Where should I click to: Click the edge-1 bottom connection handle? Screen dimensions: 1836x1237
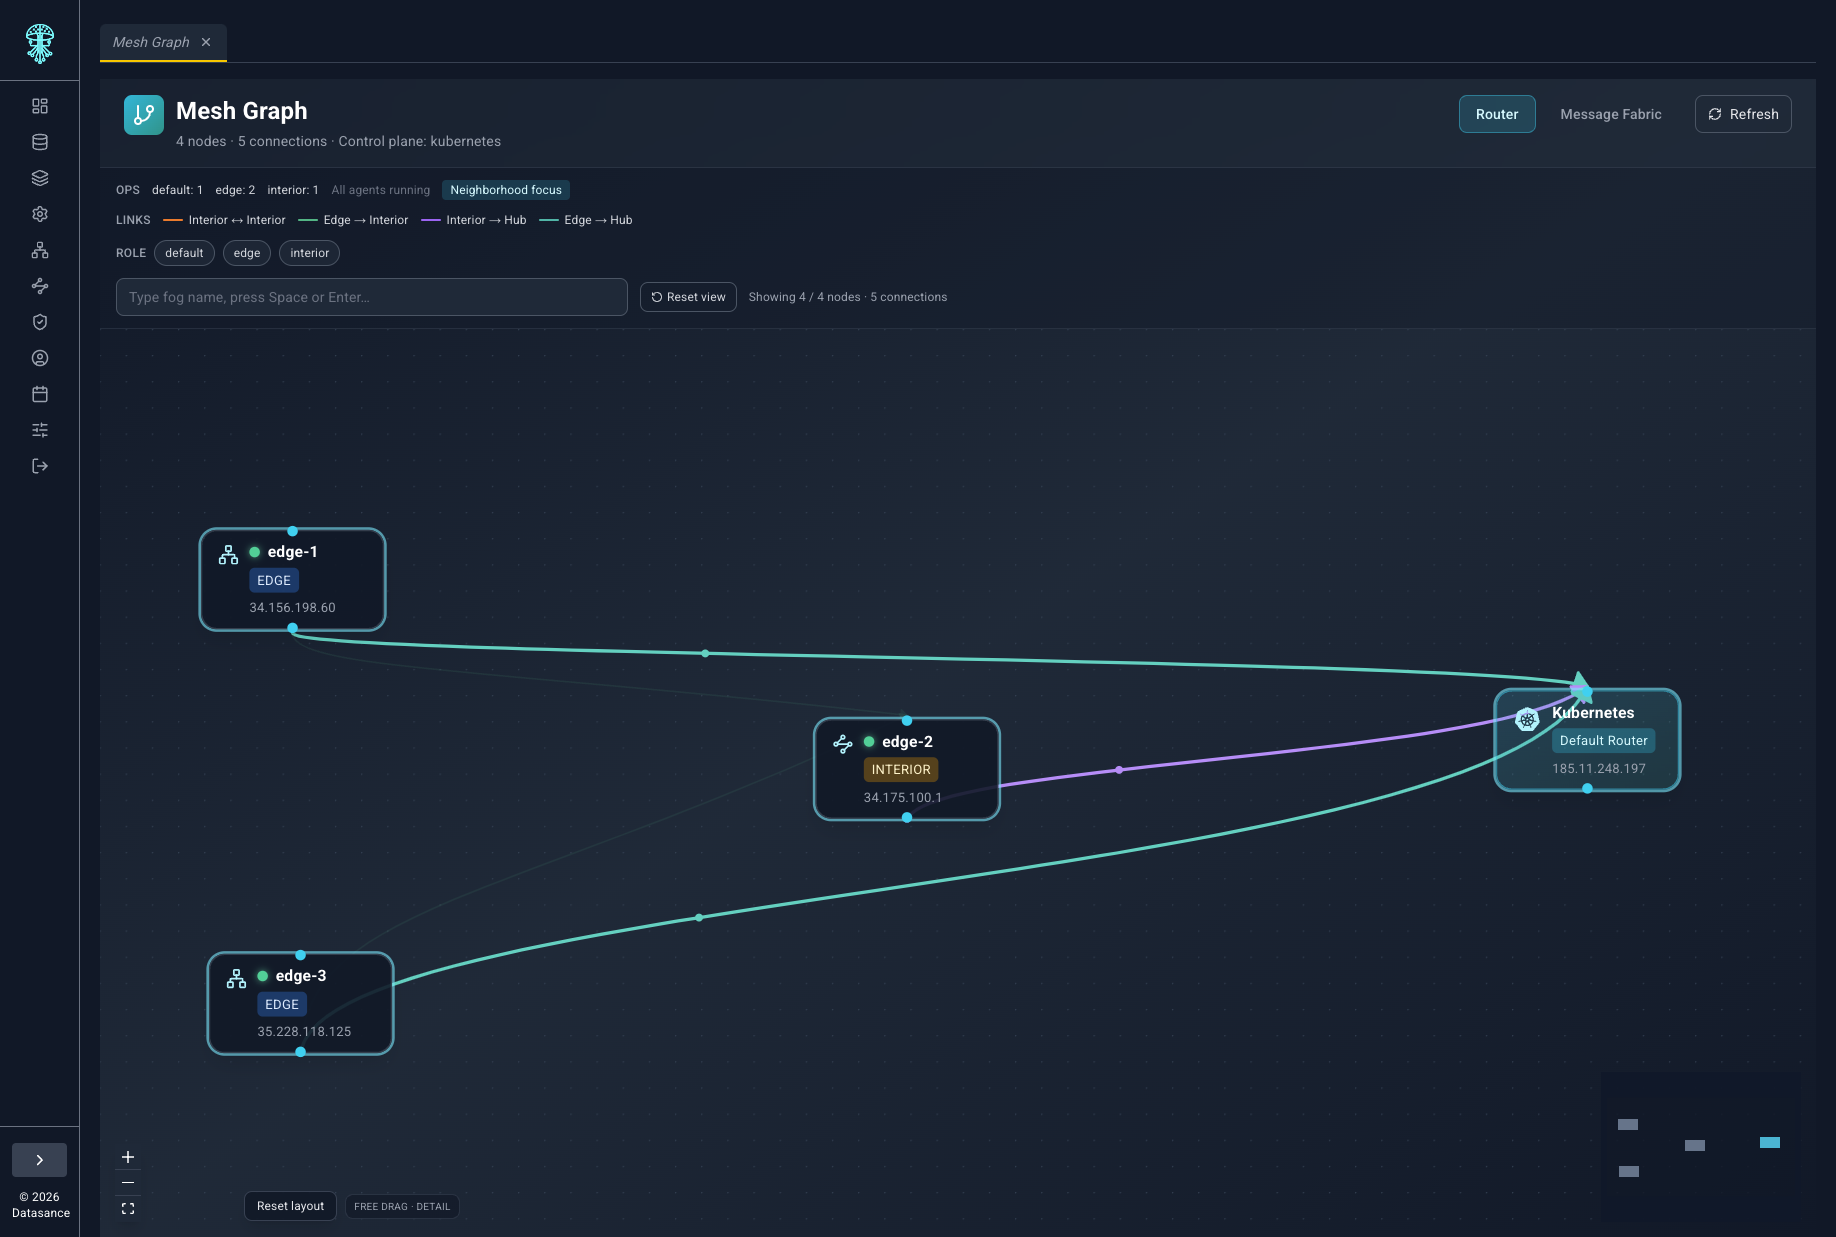click(x=292, y=628)
